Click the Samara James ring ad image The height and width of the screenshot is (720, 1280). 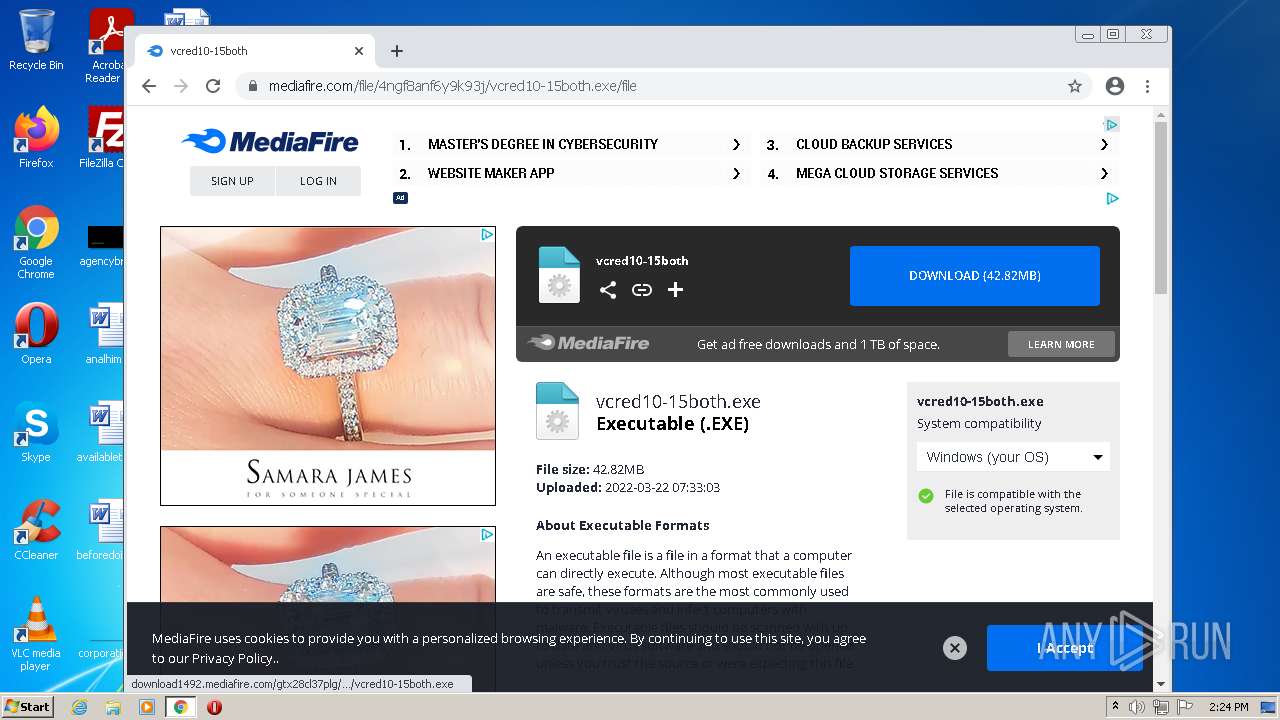[328, 366]
